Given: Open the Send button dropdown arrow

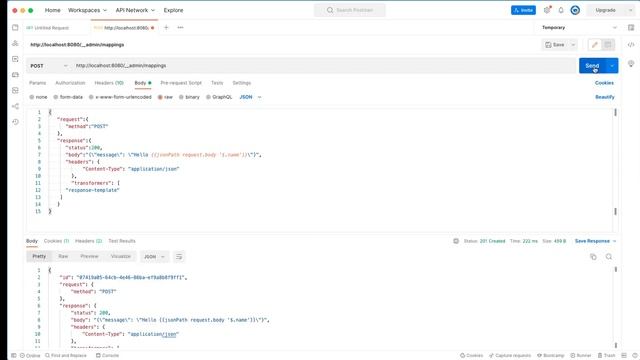Looking at the screenshot, I should click(612, 66).
